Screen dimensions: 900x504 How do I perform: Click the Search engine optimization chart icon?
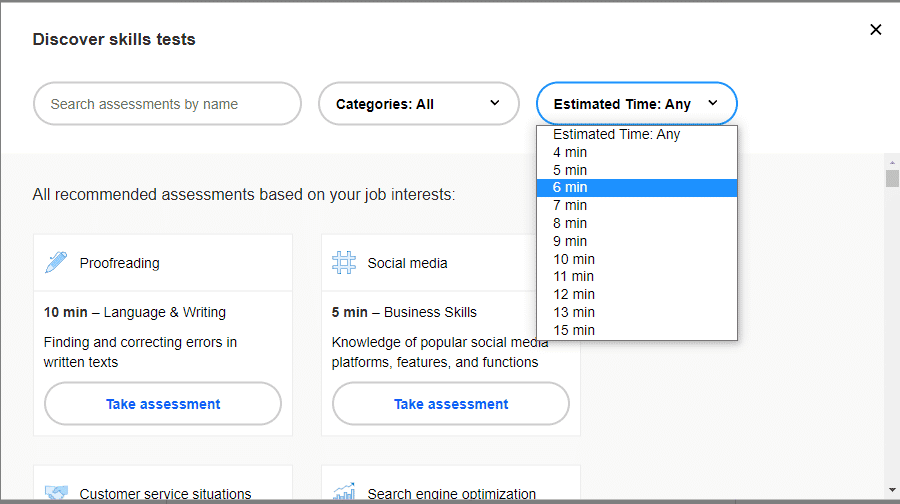tap(344, 493)
